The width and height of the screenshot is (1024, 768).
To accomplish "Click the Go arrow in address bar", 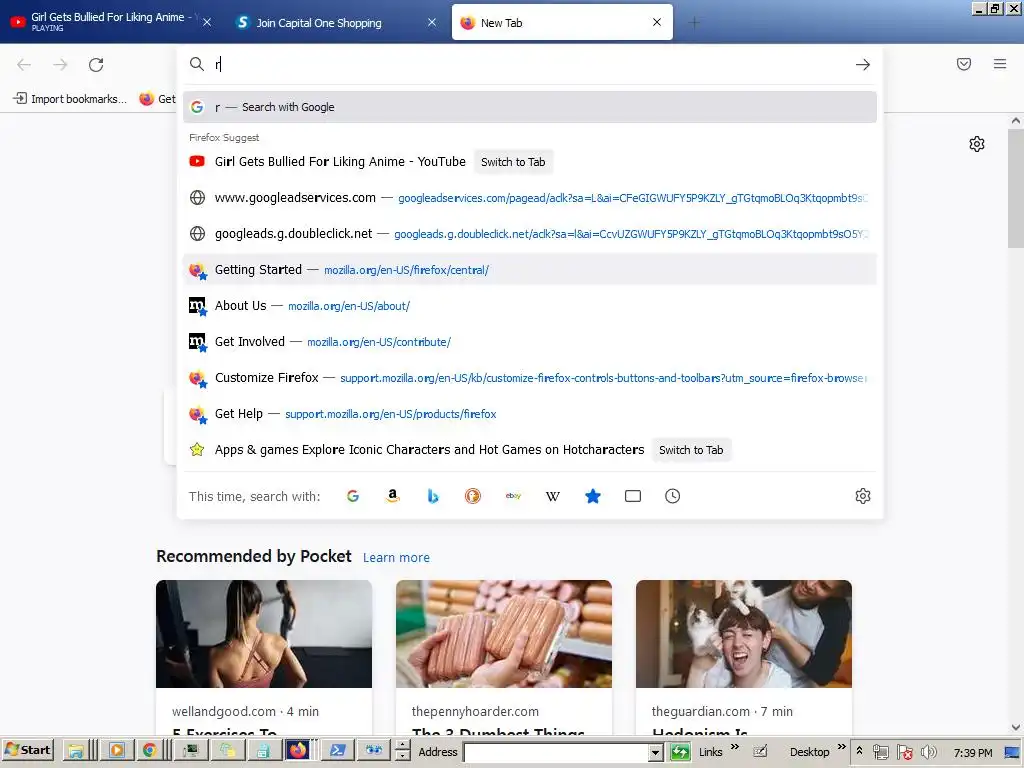I will click(x=863, y=65).
